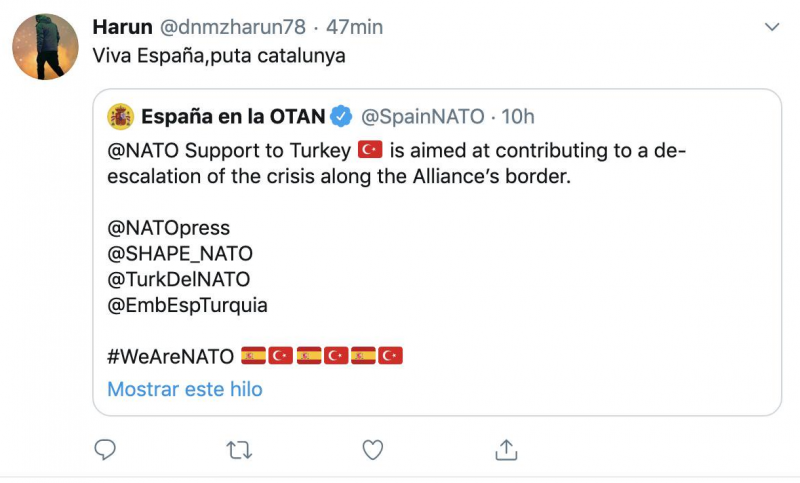Click the @SHAPE_NATO mention

click(180, 254)
